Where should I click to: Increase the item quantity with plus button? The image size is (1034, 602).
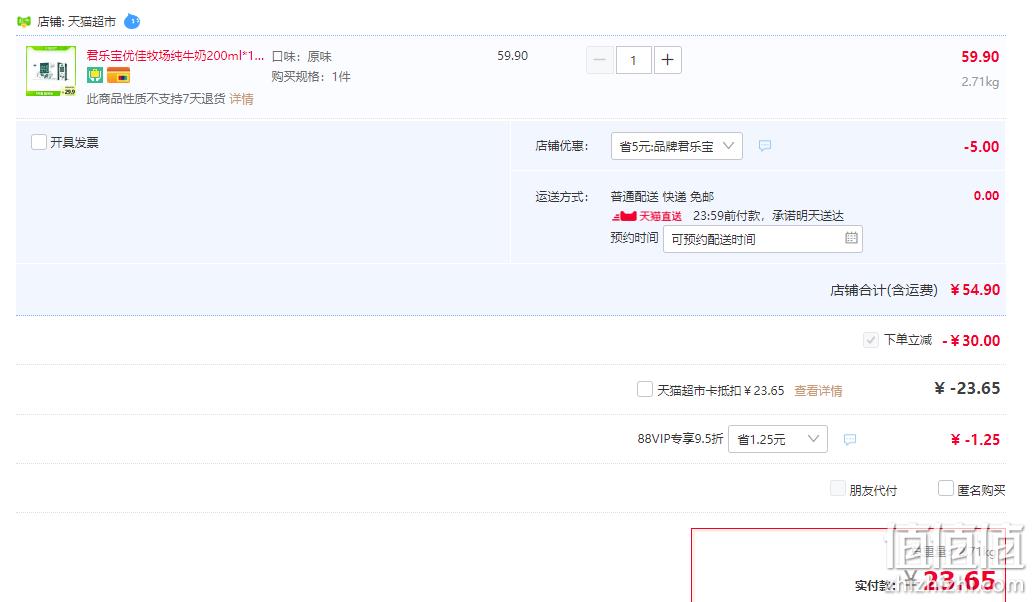pyautogui.click(x=667, y=60)
